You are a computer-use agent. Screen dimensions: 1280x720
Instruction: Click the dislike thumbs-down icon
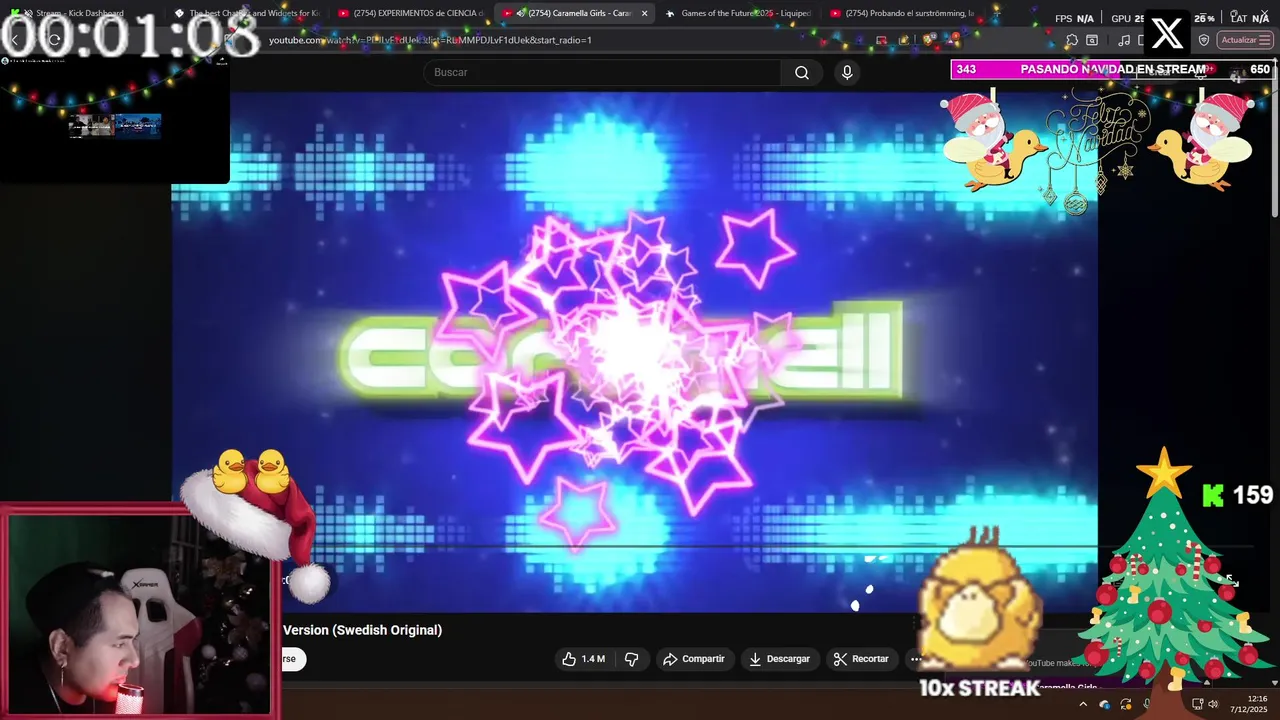[x=631, y=659]
